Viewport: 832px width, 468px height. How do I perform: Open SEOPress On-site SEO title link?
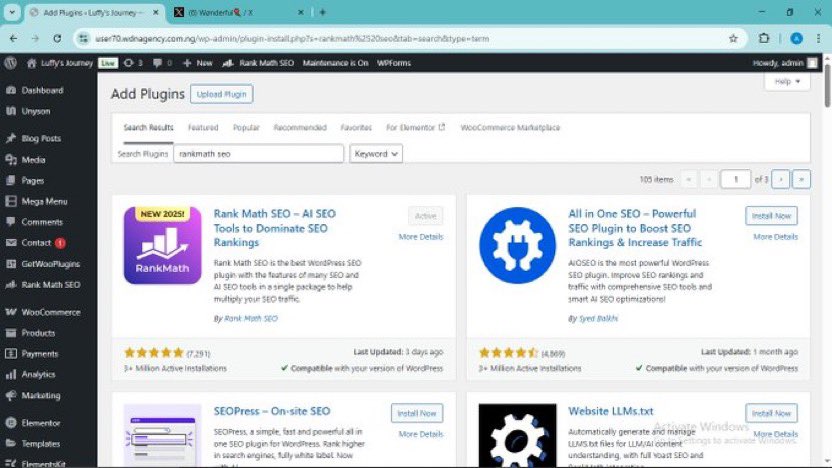(272, 411)
